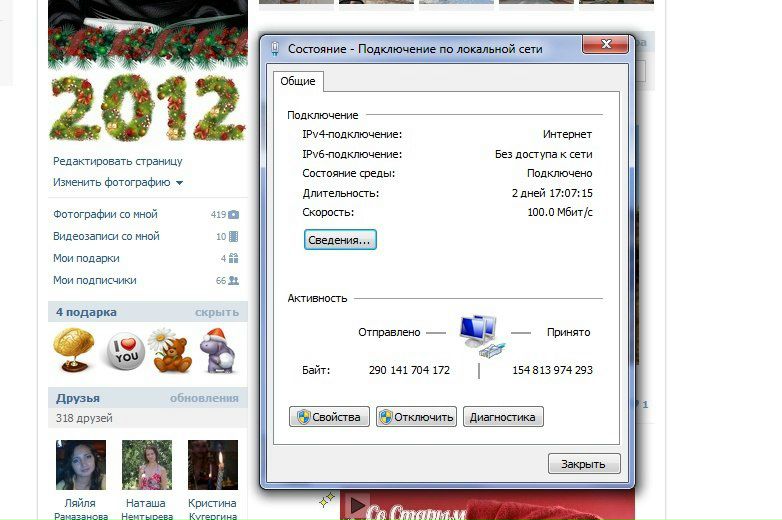Open Наташа Немтырева's friend thumbnail
Viewport: 782px width, 520px height.
(147, 465)
